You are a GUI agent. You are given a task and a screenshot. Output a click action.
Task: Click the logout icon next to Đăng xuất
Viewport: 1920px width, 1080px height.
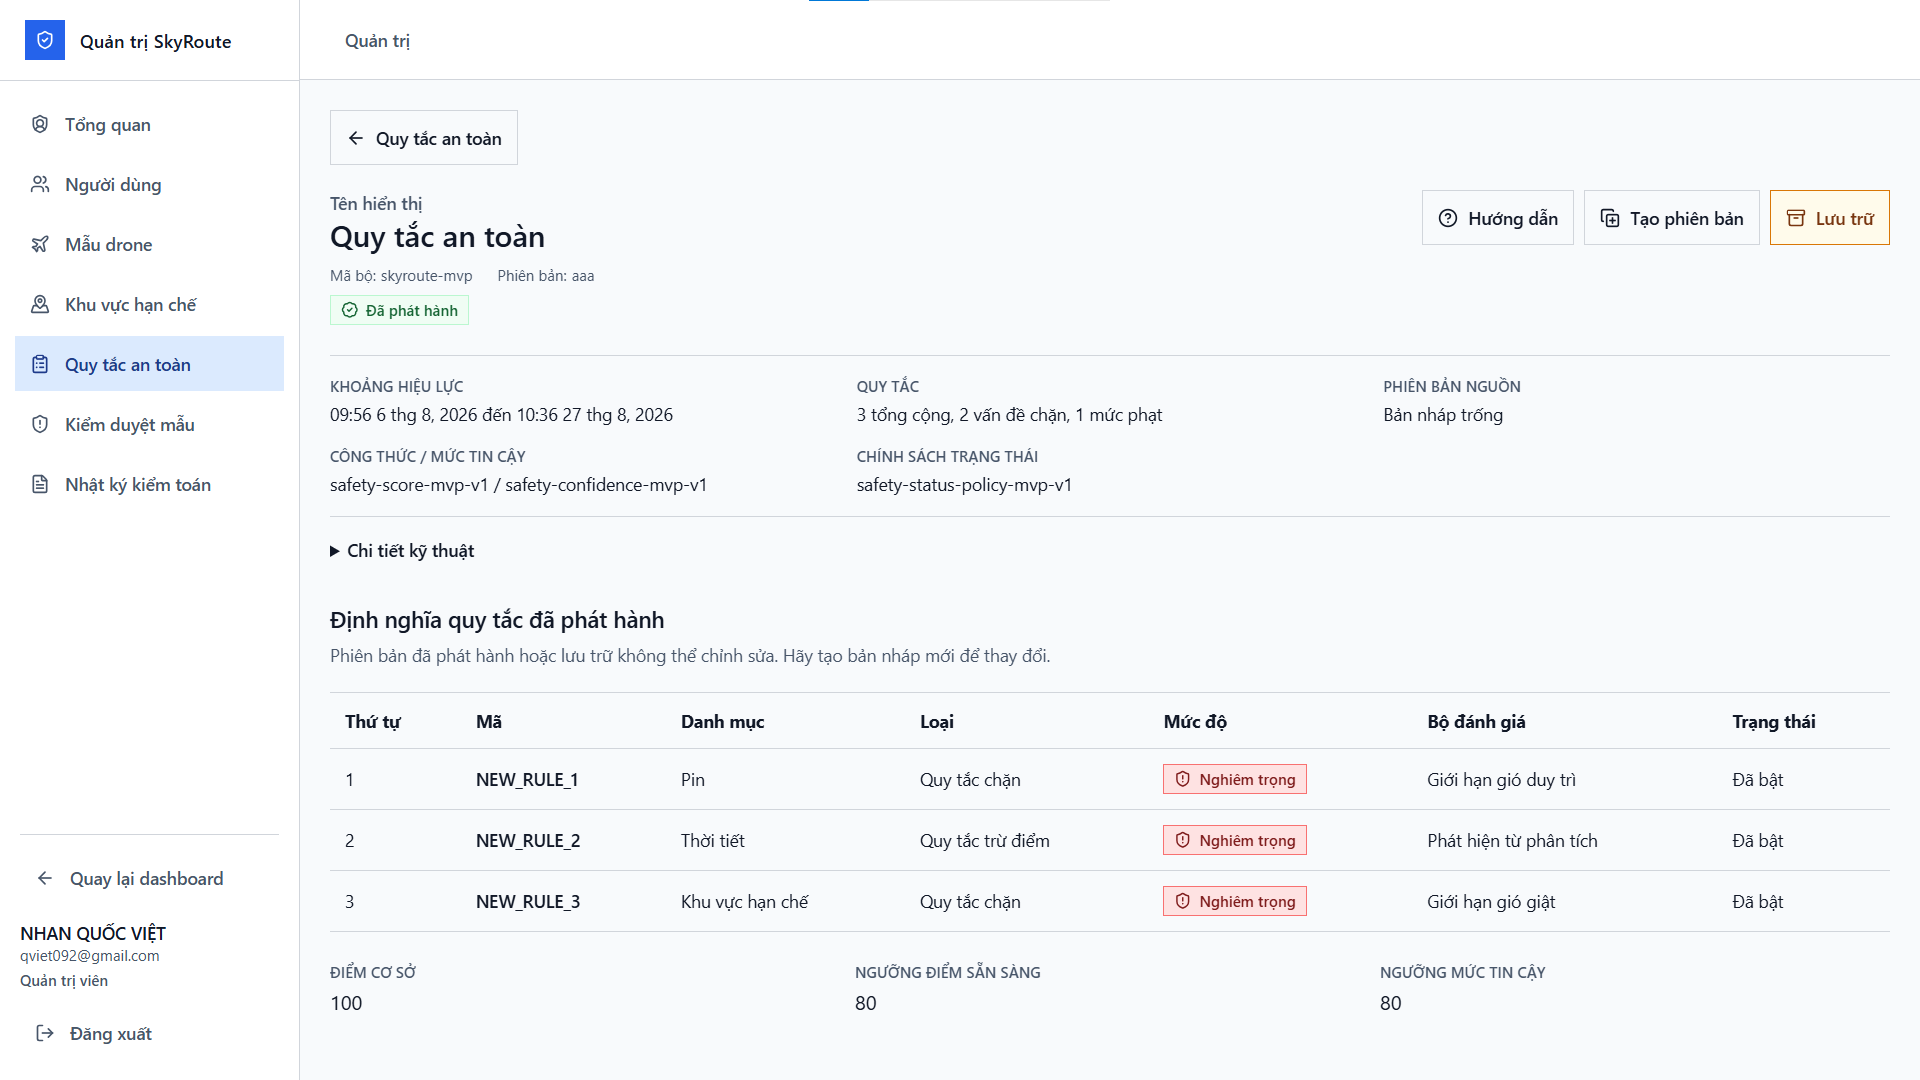click(x=45, y=1033)
